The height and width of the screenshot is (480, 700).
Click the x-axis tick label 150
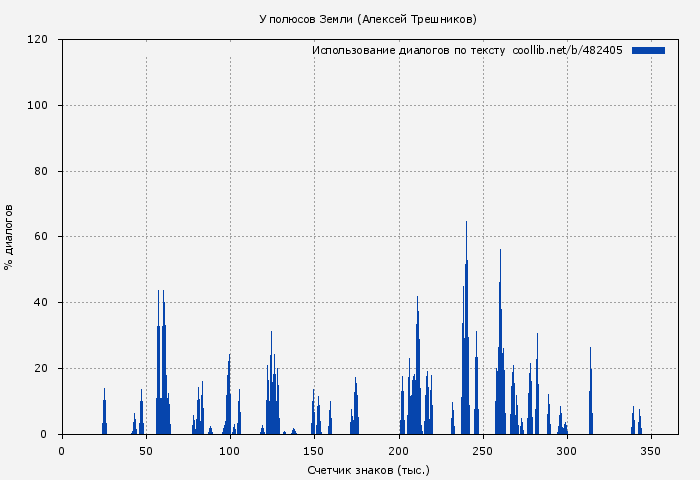click(x=314, y=451)
